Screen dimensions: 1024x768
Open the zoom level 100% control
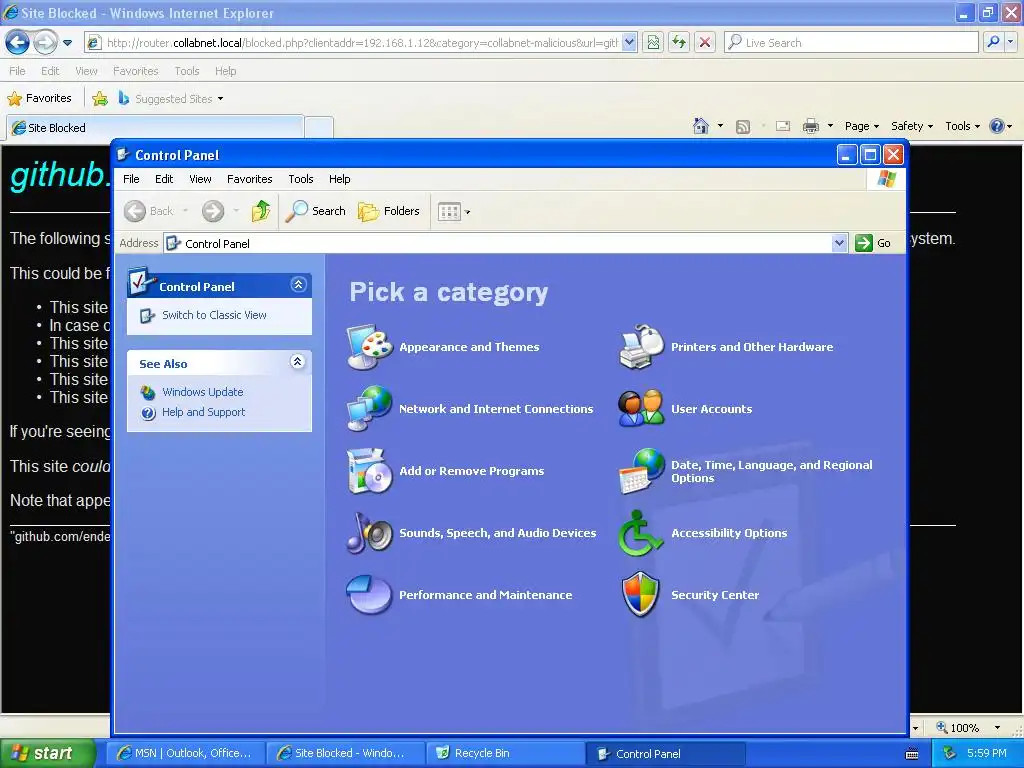click(x=968, y=728)
